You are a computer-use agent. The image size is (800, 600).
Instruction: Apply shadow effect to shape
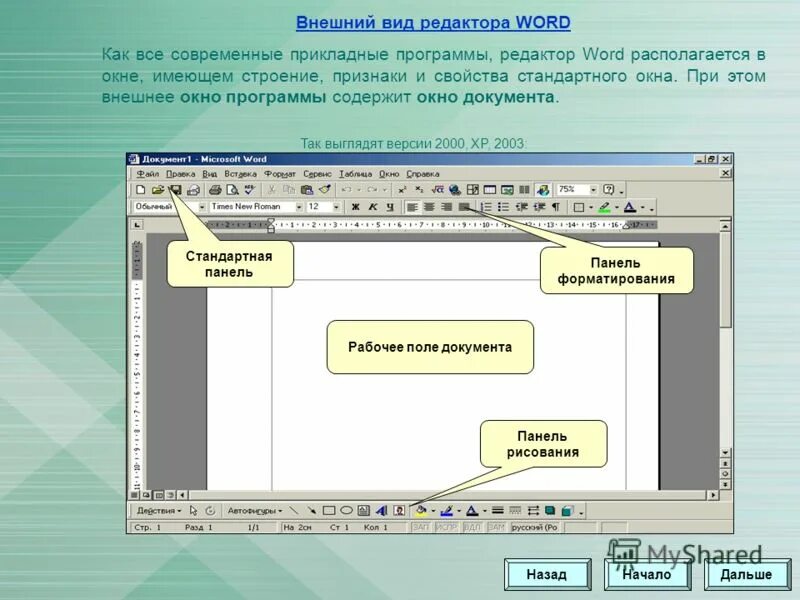pos(550,510)
